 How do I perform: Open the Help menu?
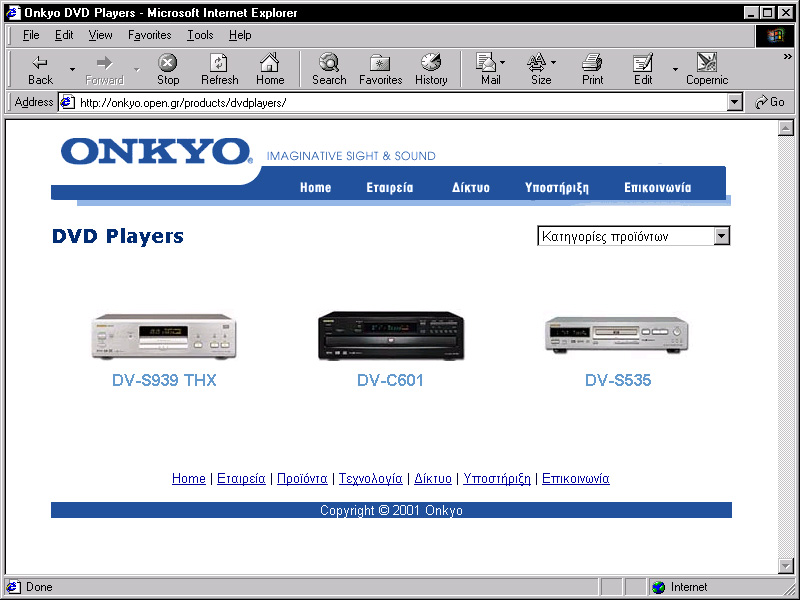pyautogui.click(x=240, y=35)
